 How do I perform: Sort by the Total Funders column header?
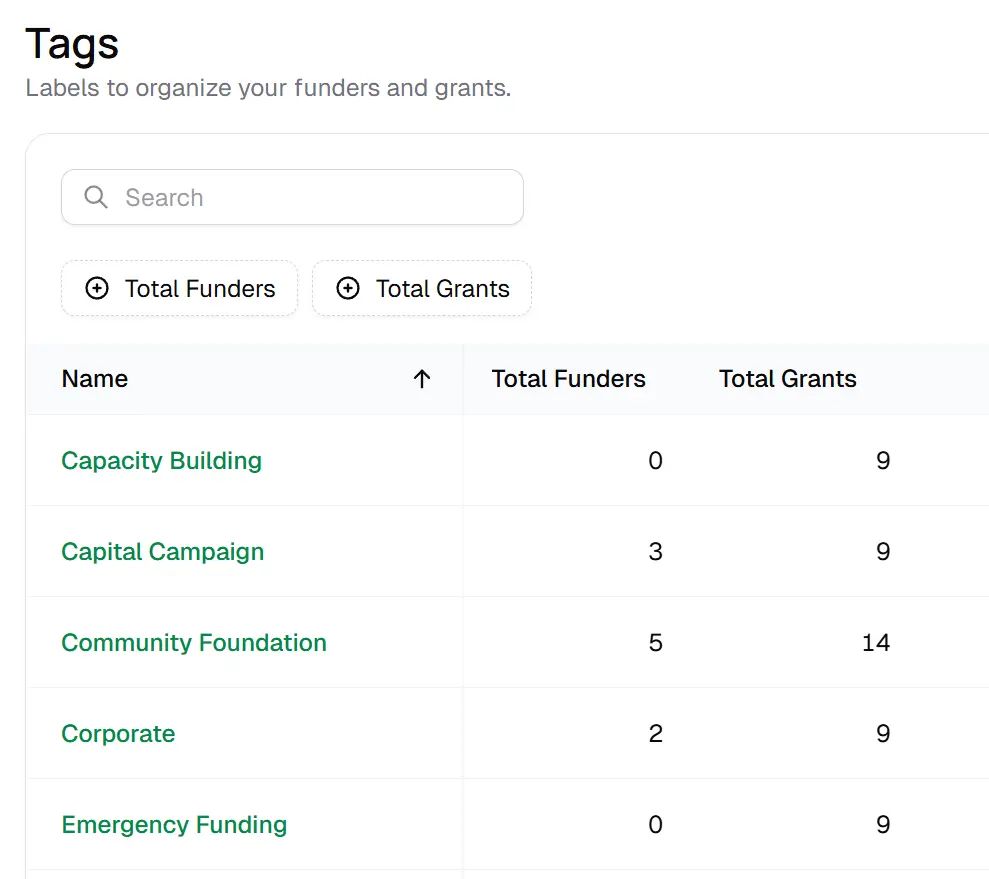click(x=568, y=379)
